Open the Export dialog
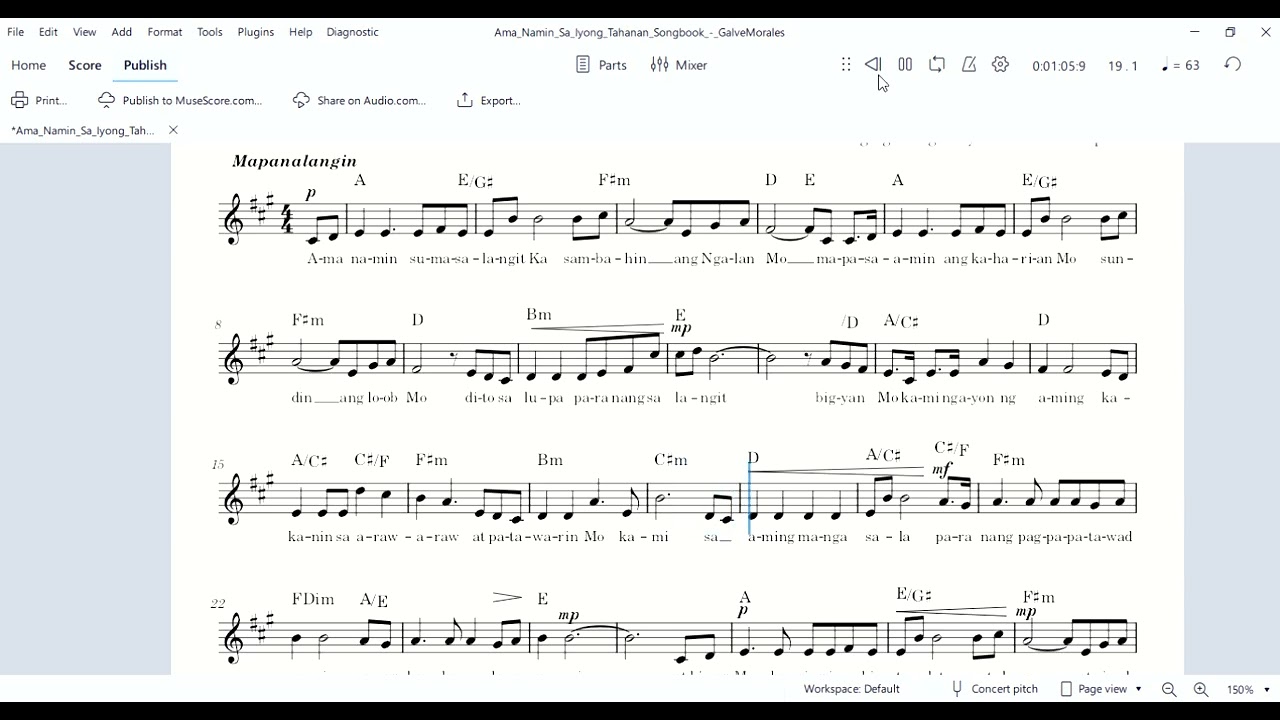 coord(489,100)
